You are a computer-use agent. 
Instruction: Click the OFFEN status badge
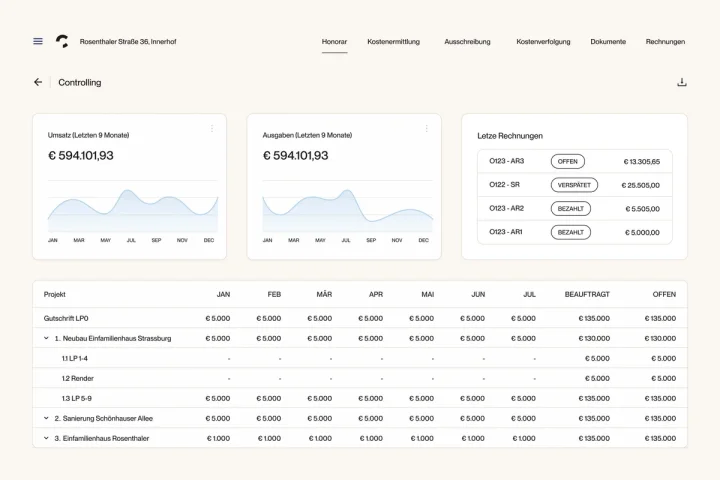[x=568, y=162]
